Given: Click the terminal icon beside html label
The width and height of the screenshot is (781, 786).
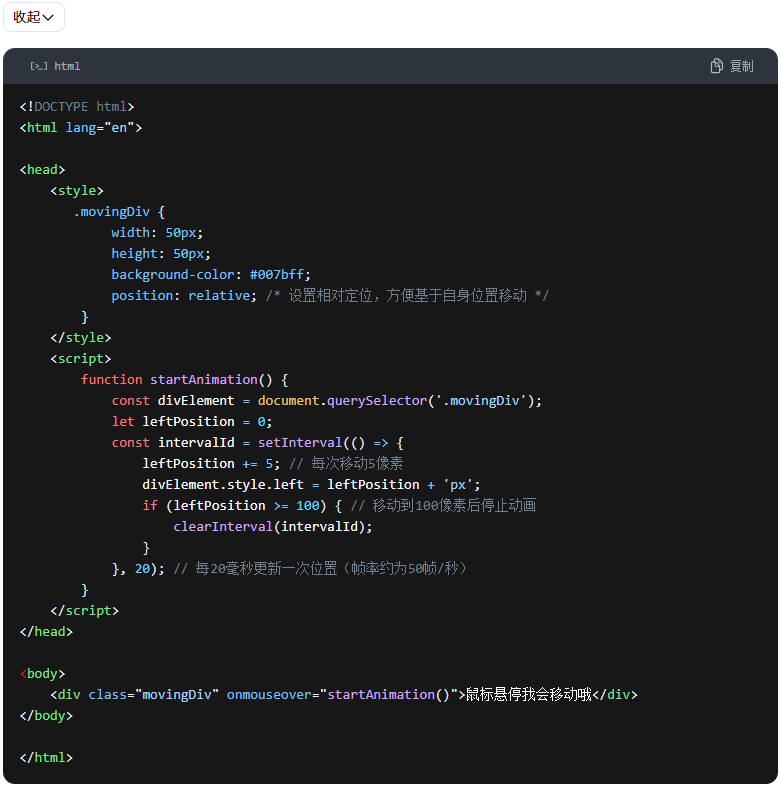Looking at the screenshot, I should pos(38,66).
